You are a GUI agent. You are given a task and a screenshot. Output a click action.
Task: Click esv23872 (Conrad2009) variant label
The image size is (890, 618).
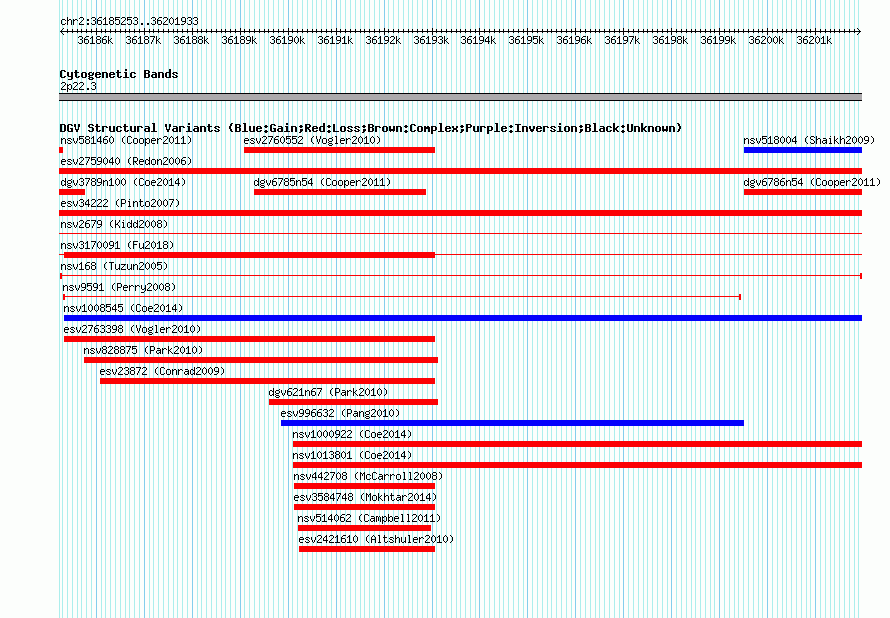pyautogui.click(x=162, y=371)
